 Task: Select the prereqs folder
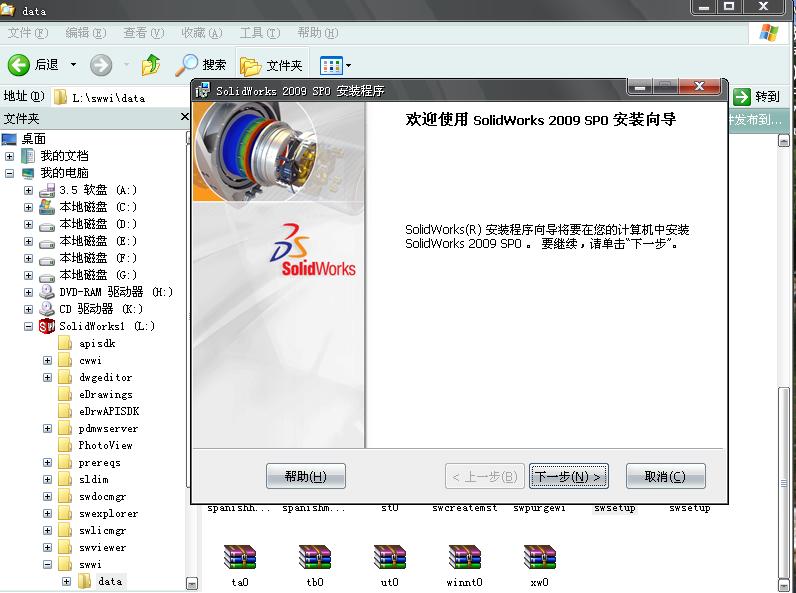pos(100,463)
